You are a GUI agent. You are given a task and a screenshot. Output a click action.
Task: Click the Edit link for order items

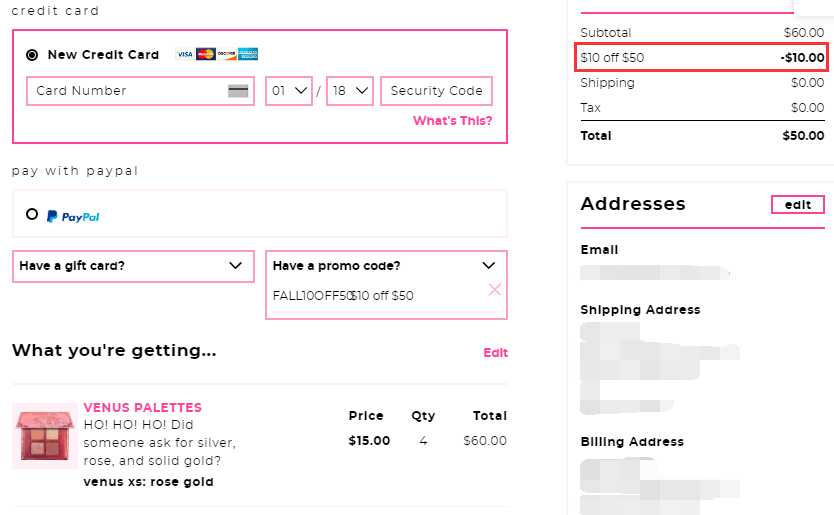pyautogui.click(x=496, y=353)
